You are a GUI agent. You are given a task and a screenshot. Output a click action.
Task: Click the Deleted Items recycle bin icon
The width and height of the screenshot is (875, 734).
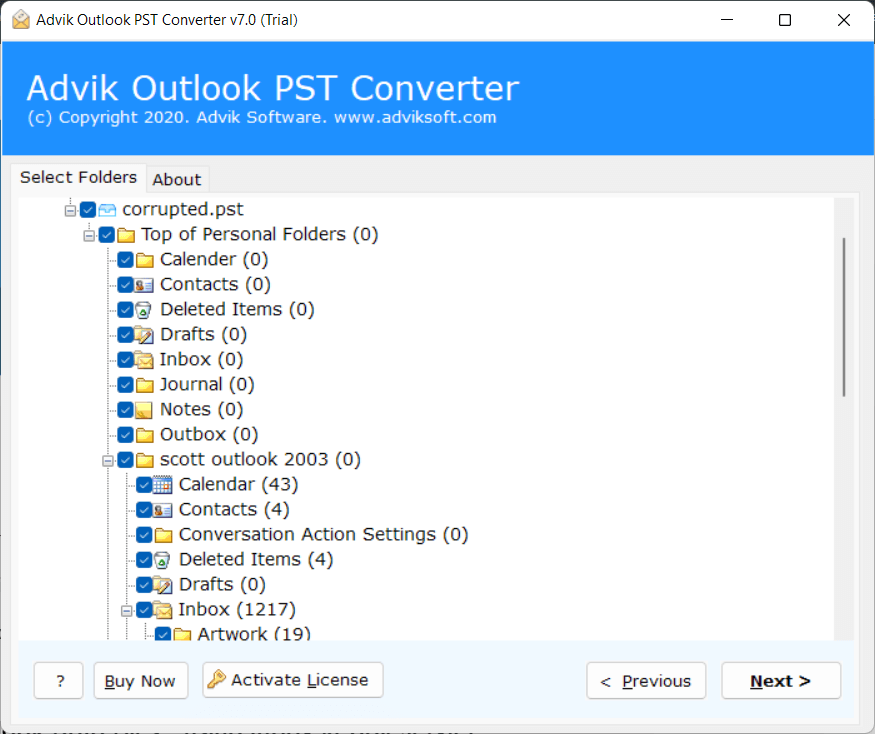144,310
